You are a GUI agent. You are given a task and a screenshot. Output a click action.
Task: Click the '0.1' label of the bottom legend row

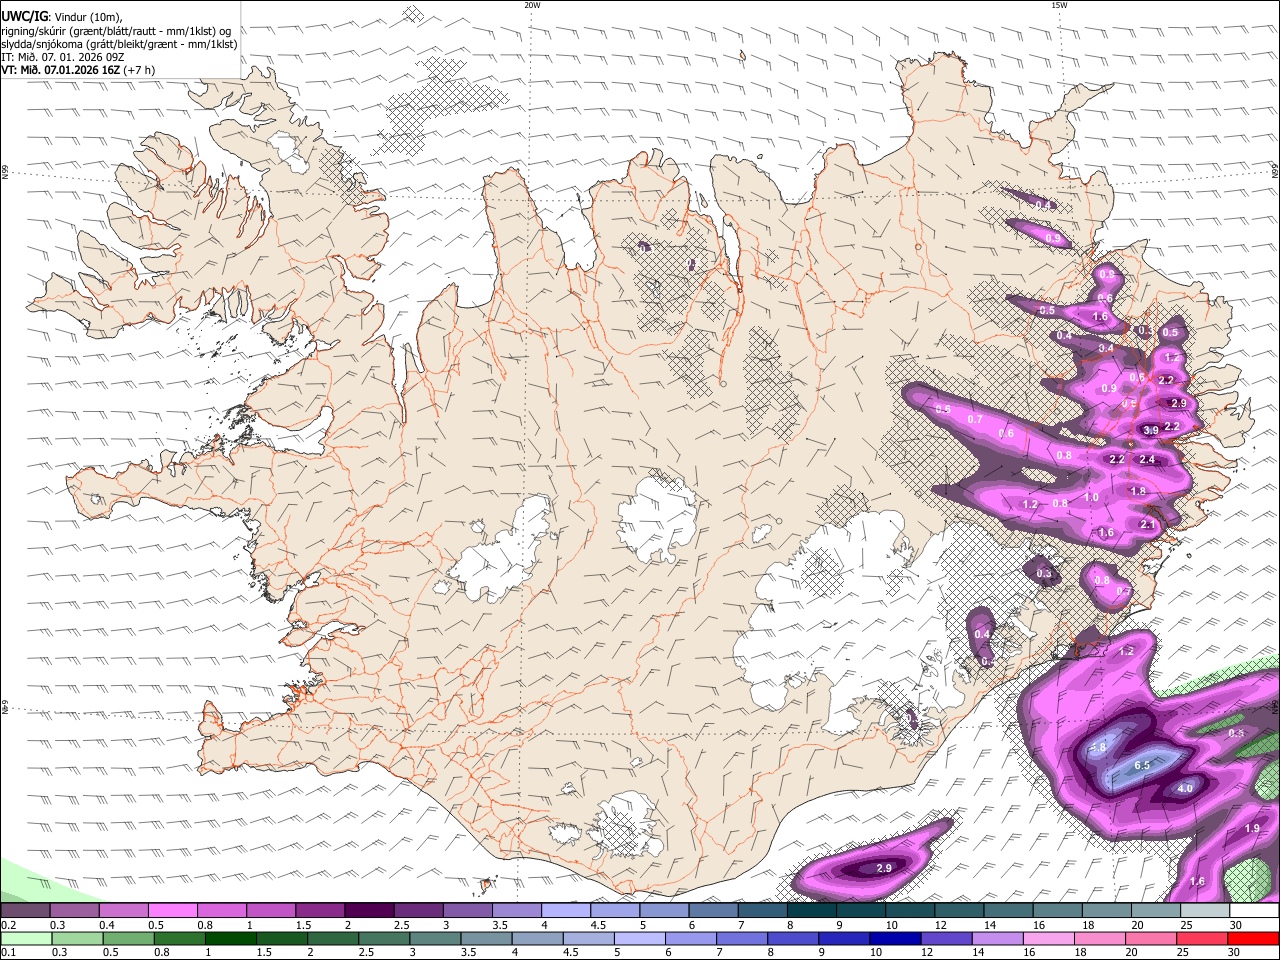pos(8,953)
